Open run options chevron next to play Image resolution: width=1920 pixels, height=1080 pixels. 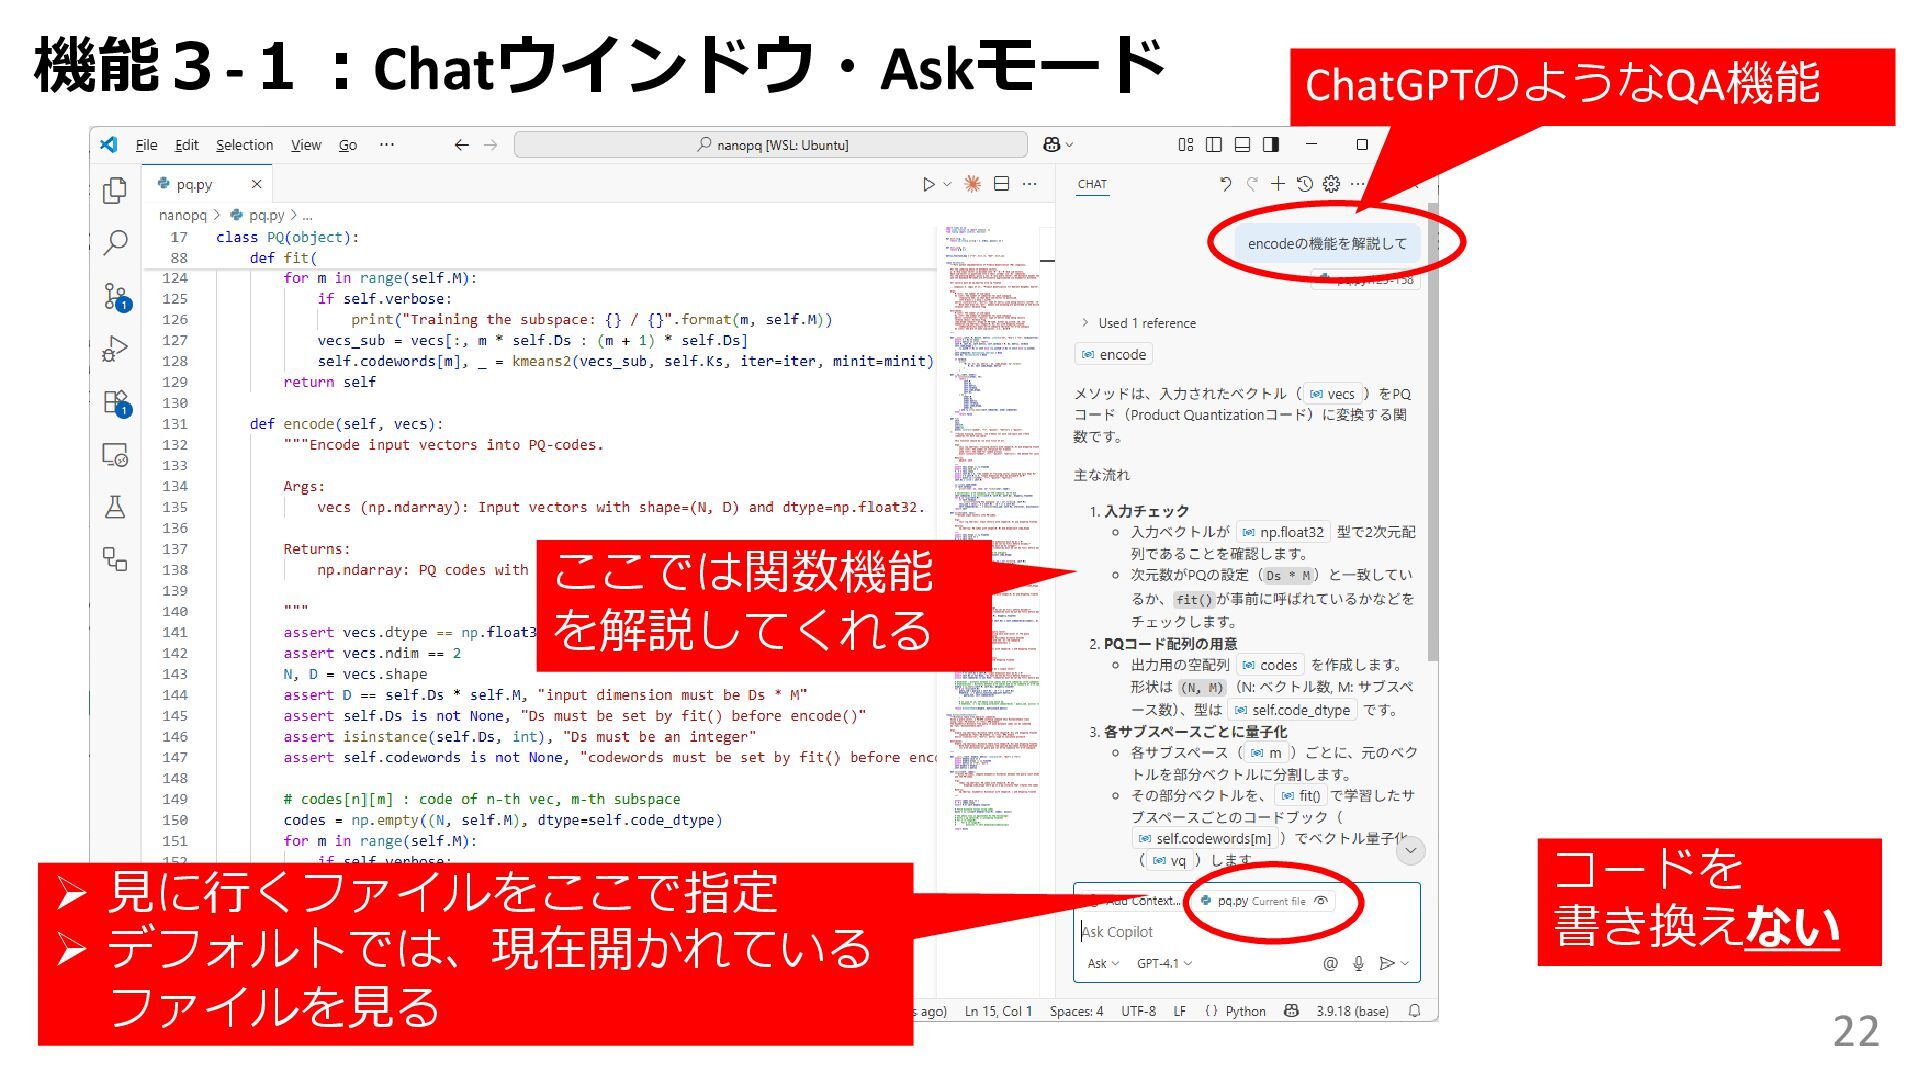946,185
